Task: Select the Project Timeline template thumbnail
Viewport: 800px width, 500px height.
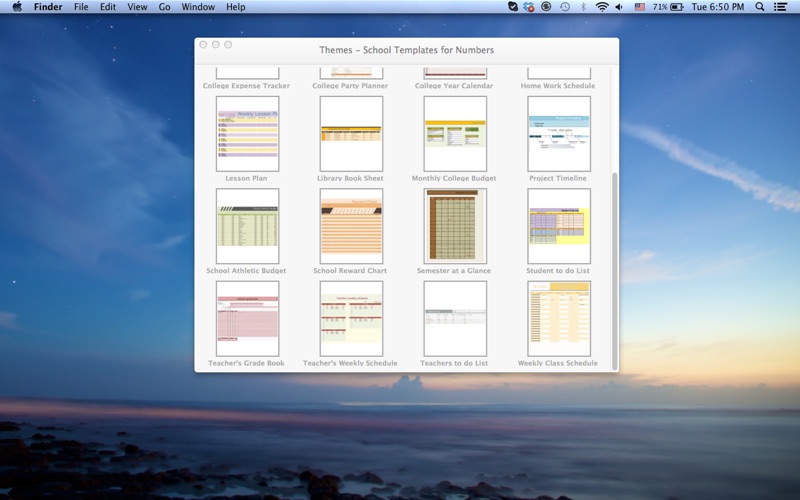Action: (559, 134)
